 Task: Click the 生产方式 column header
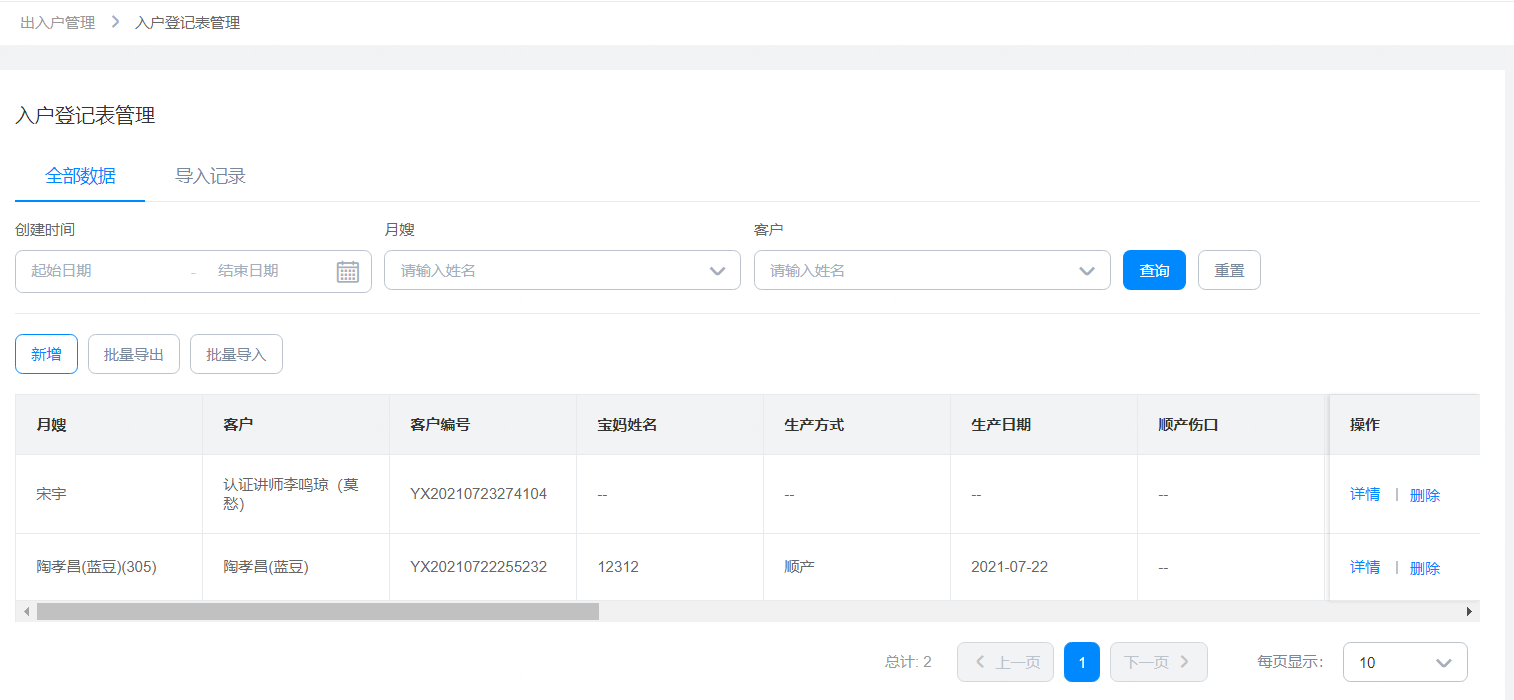pos(857,425)
